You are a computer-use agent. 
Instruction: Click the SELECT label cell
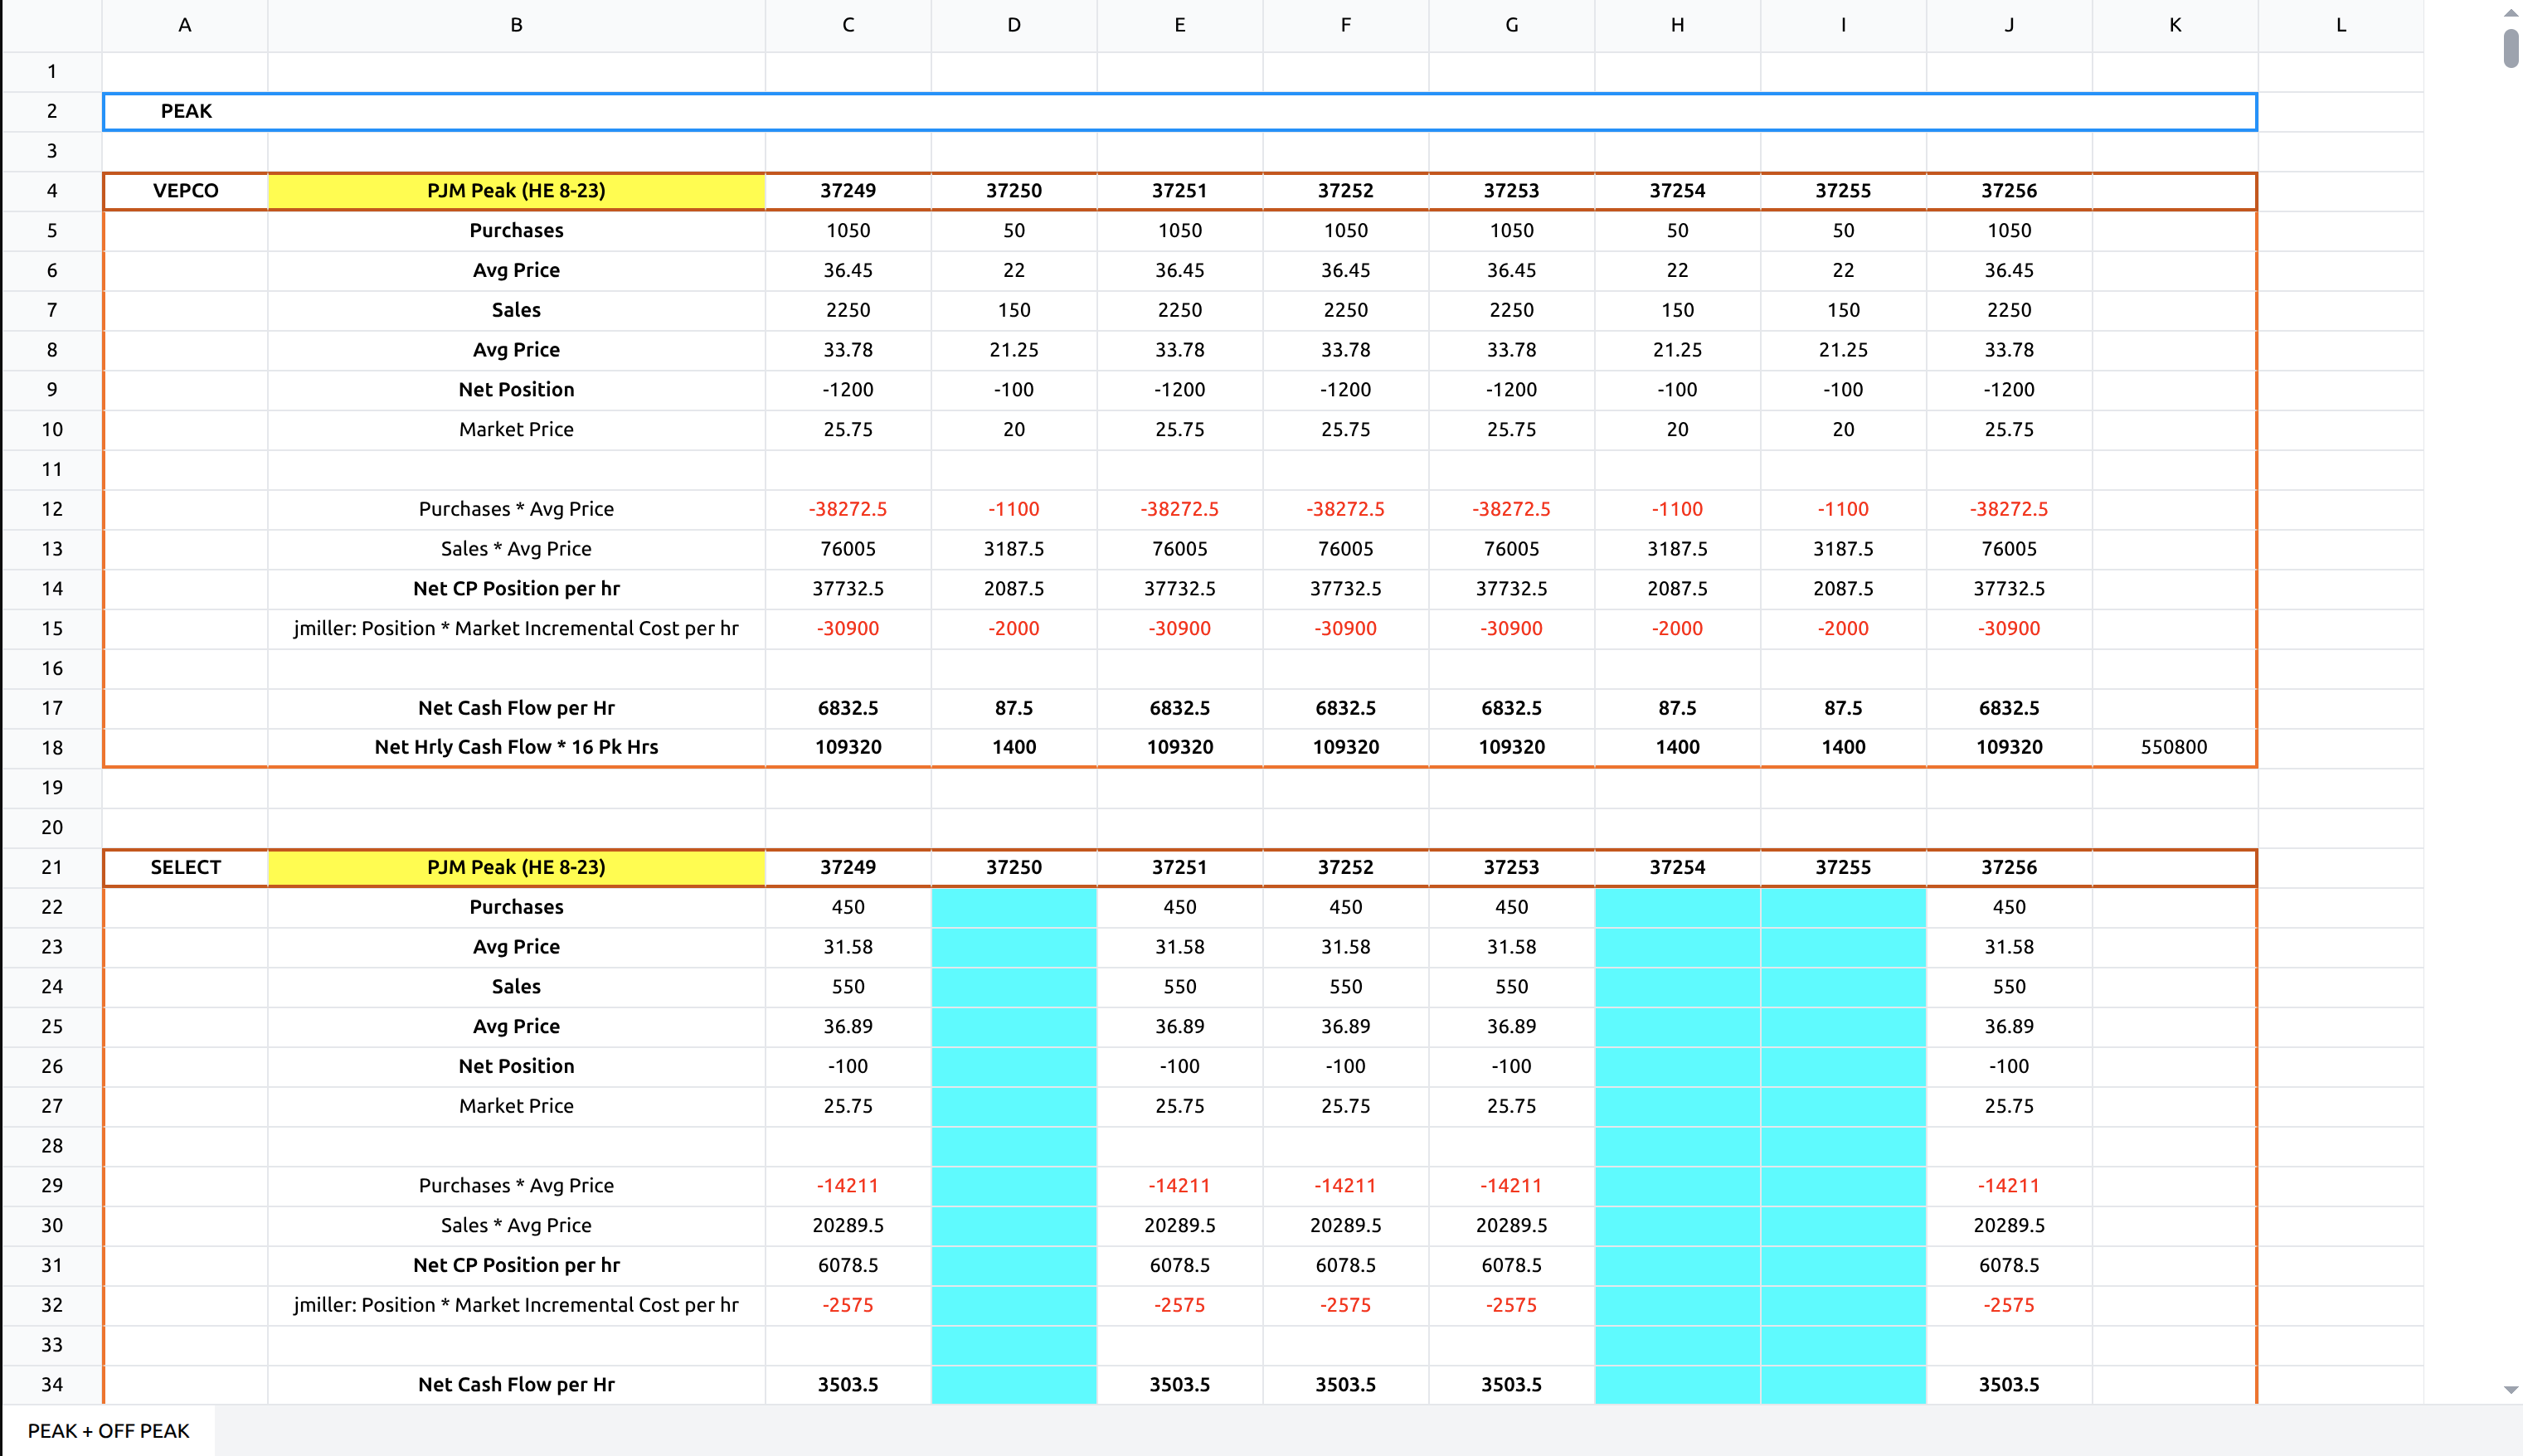coord(186,867)
